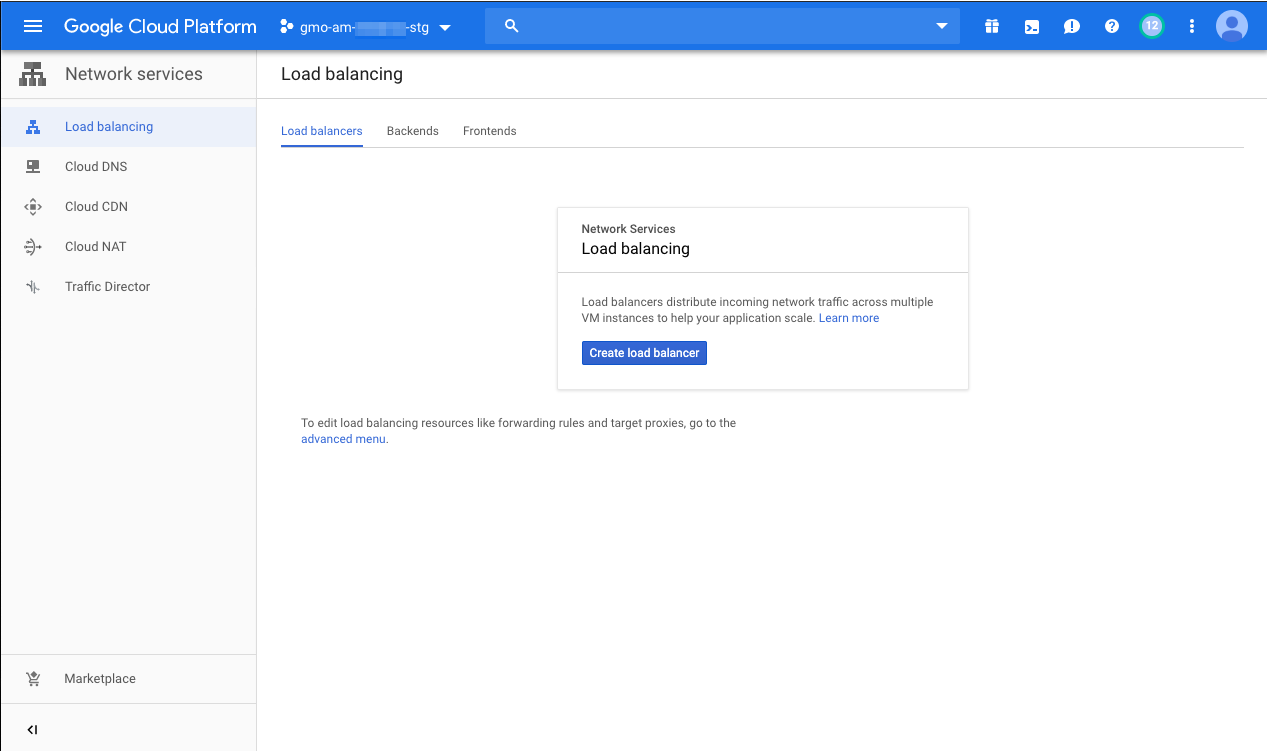Select the Load balancers tab
This screenshot has width=1267, height=752.
(x=321, y=131)
